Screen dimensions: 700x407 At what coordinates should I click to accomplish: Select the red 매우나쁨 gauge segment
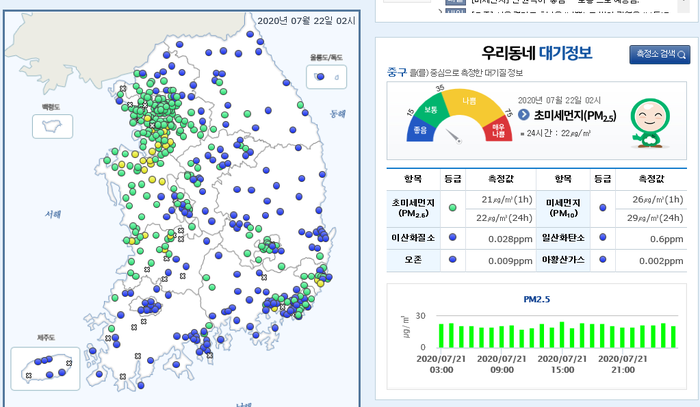tap(497, 127)
